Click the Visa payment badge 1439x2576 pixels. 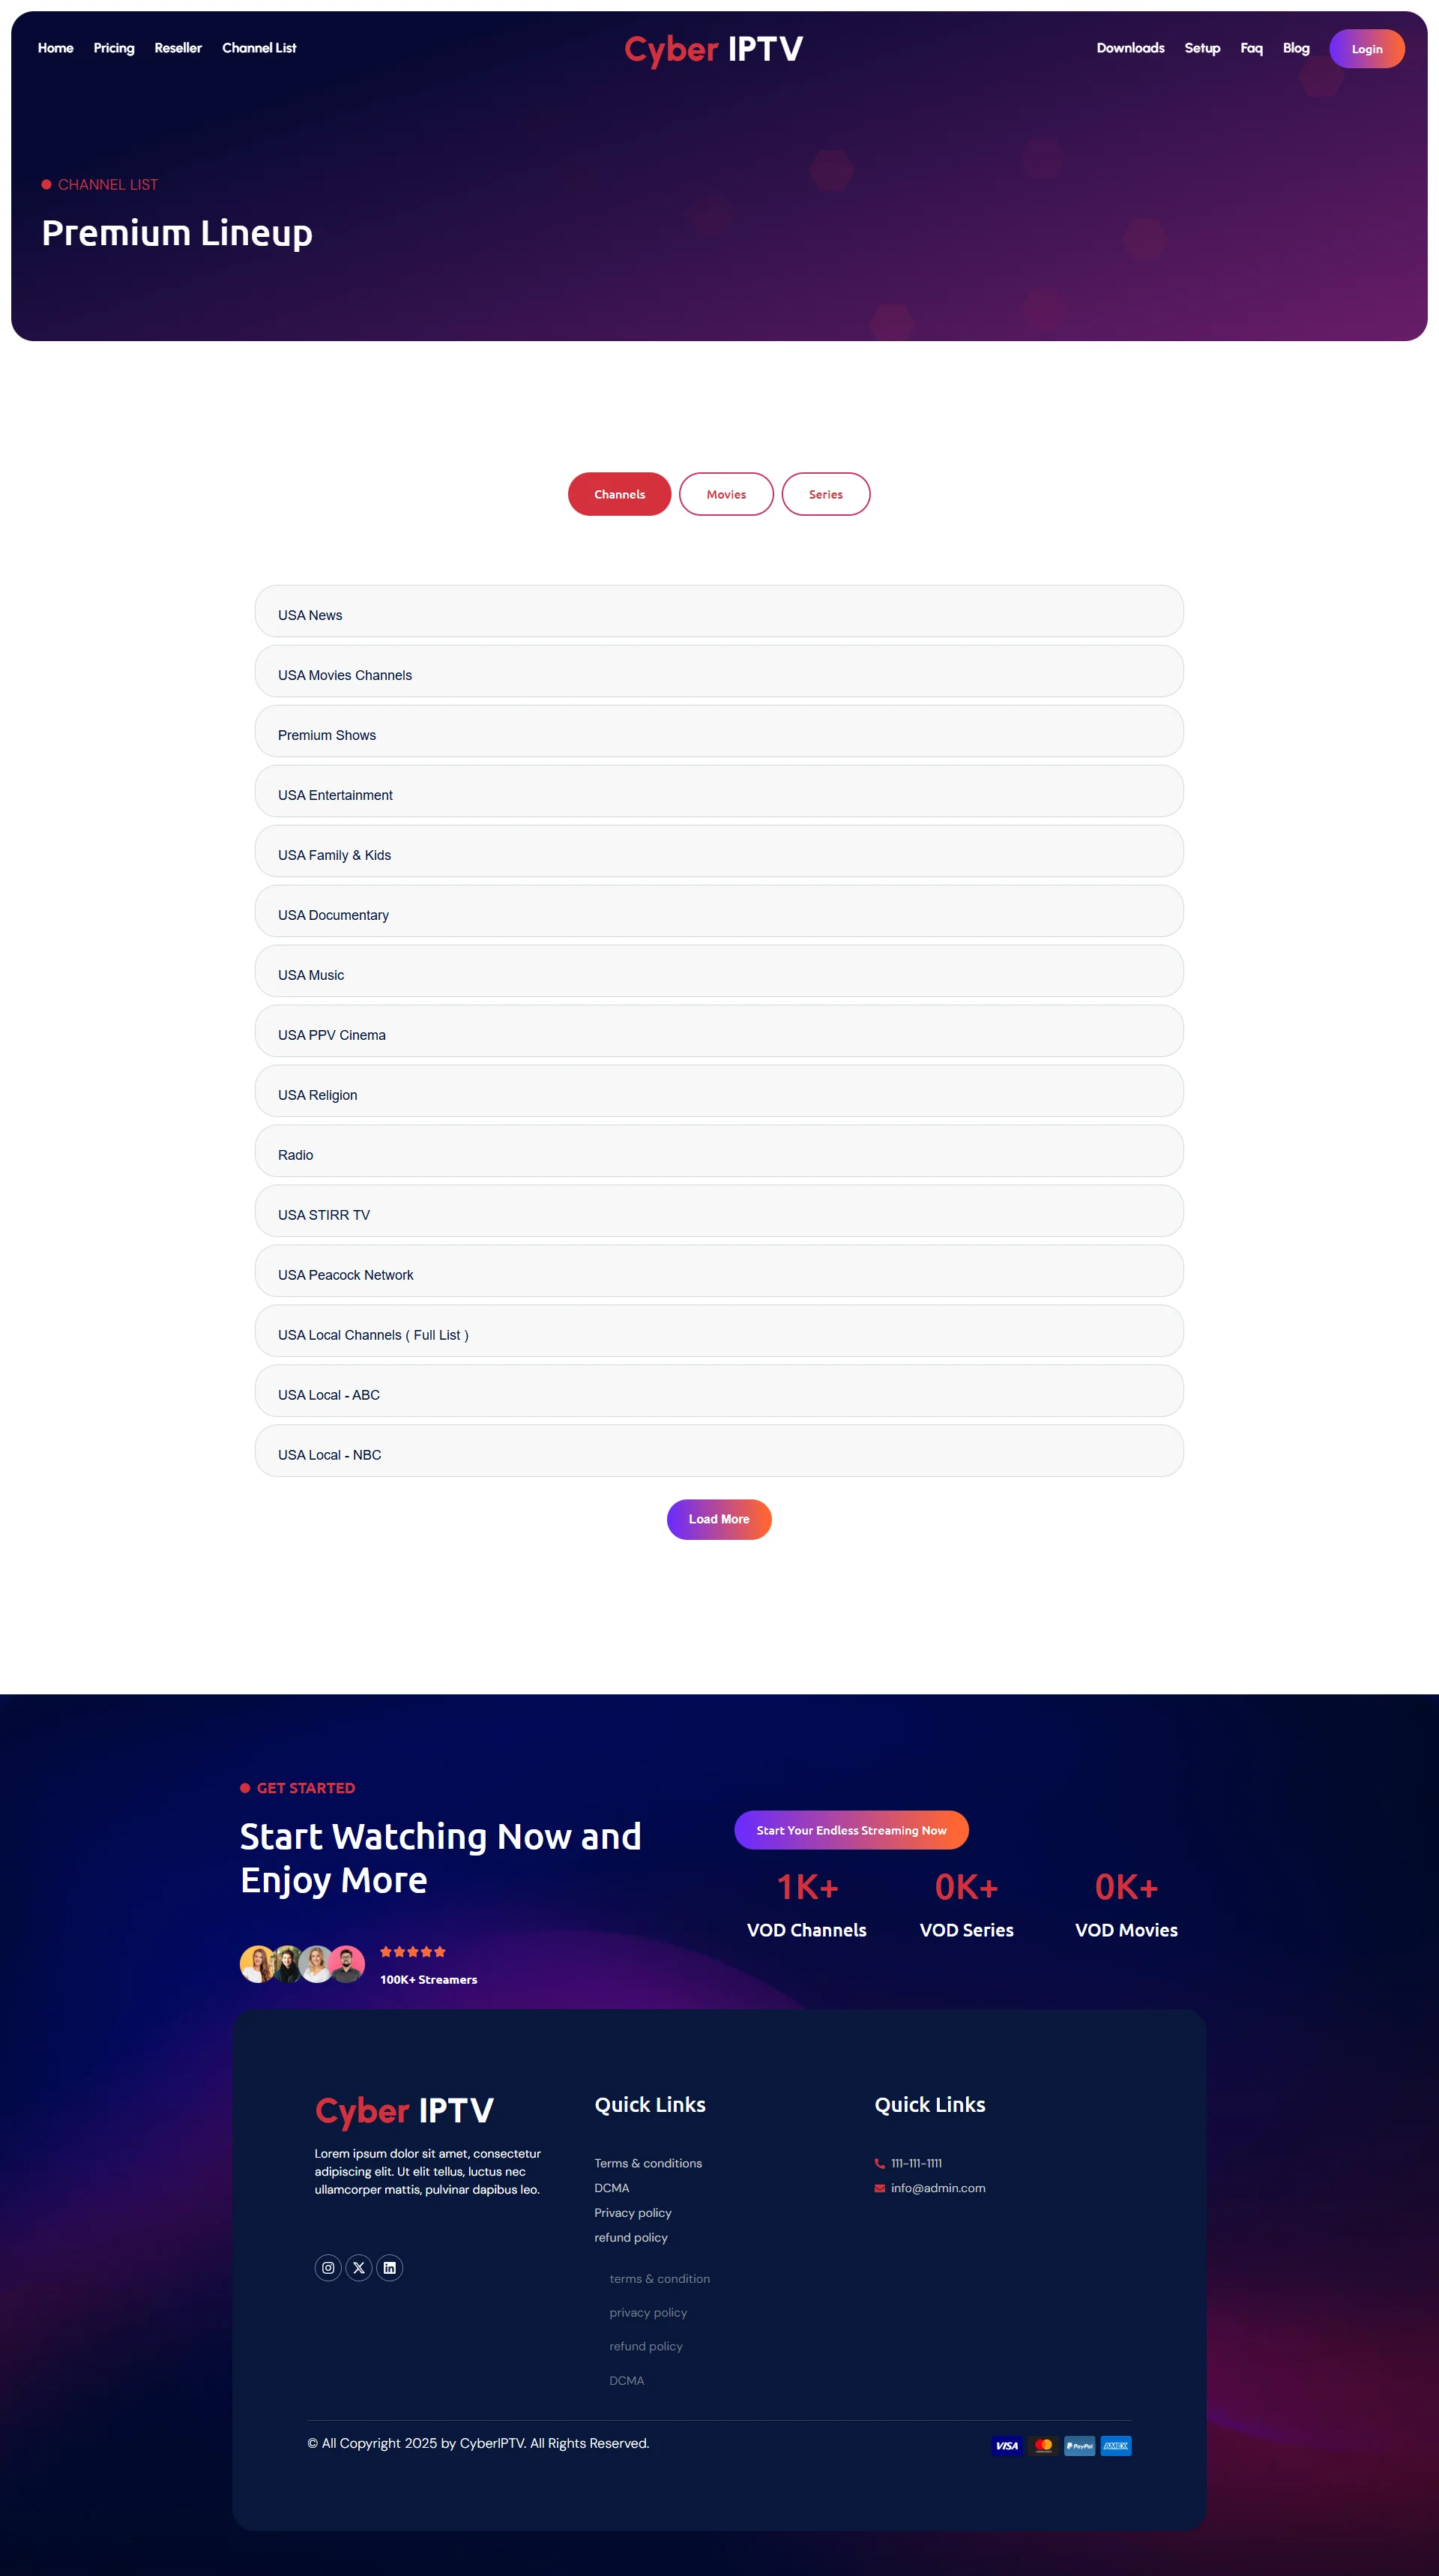click(1007, 2445)
